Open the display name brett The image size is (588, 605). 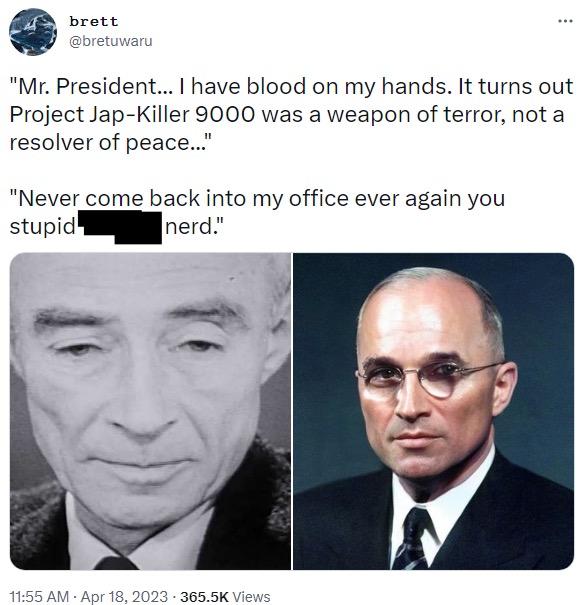[93, 22]
